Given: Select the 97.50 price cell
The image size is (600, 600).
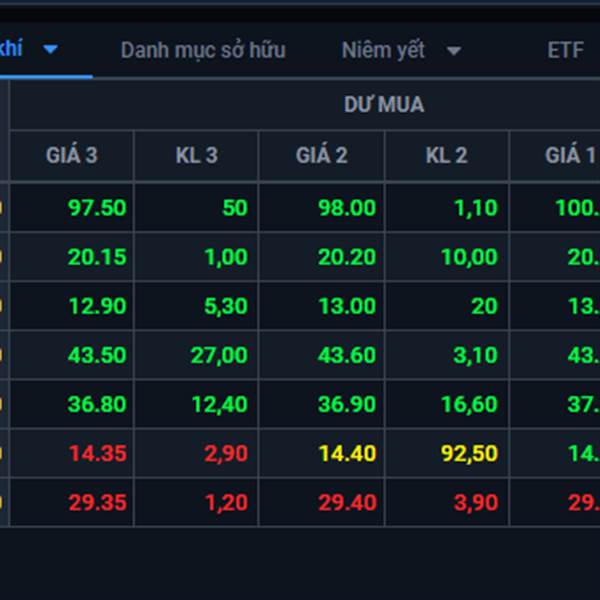Looking at the screenshot, I should pos(72,207).
